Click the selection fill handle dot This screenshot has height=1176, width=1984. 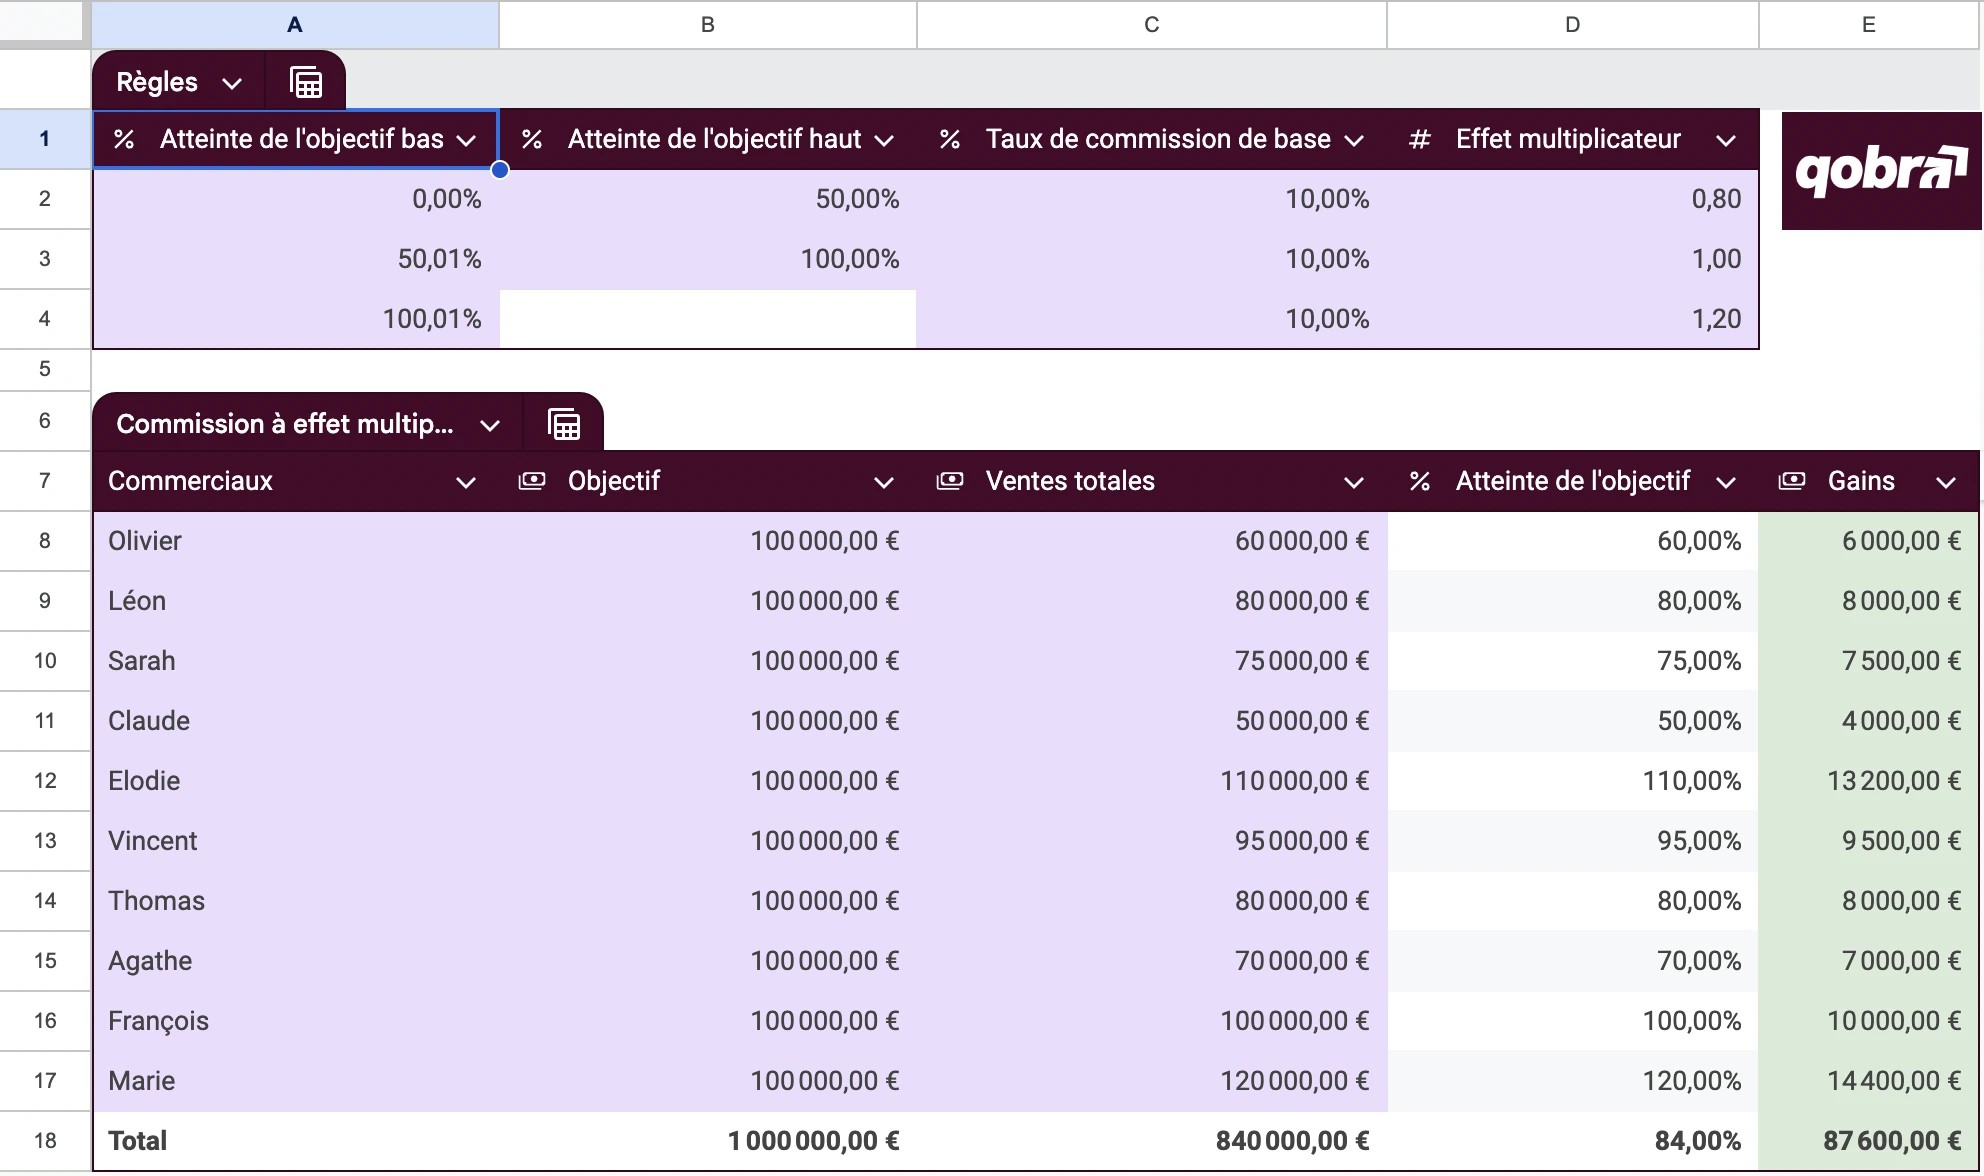coord(500,169)
